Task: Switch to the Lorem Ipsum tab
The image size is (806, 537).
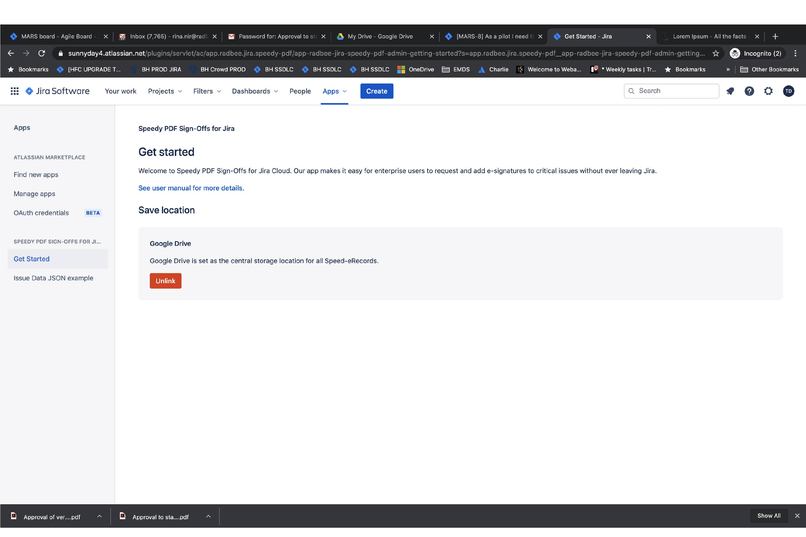Action: [708, 36]
